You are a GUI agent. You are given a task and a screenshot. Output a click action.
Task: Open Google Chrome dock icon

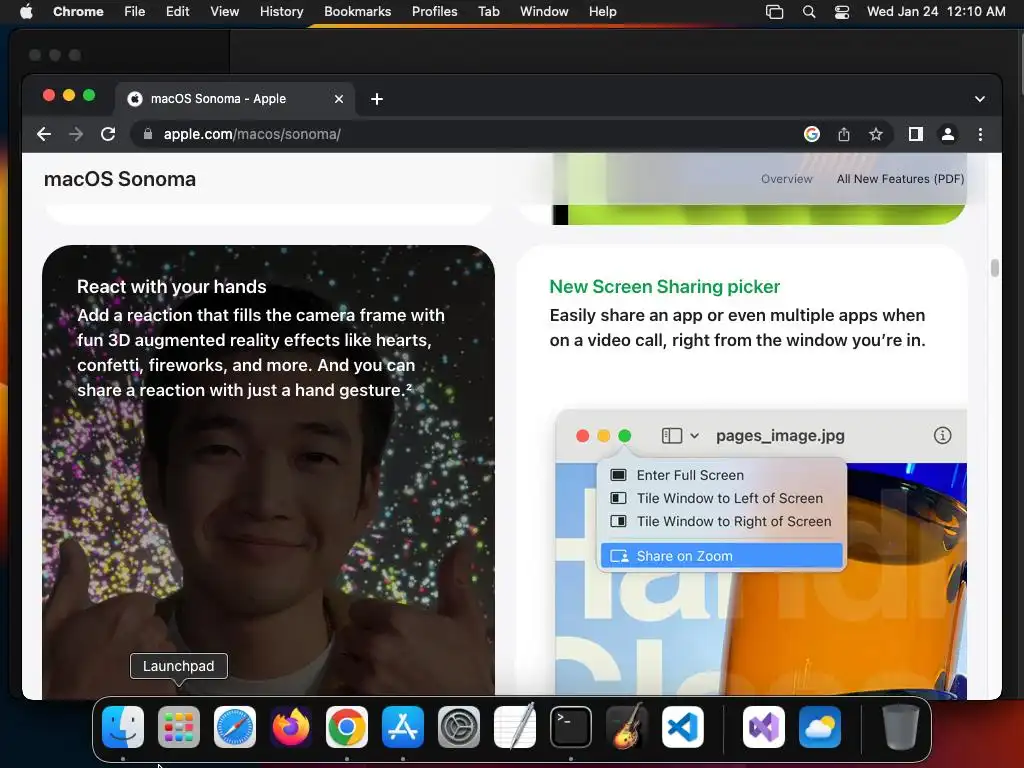point(347,727)
